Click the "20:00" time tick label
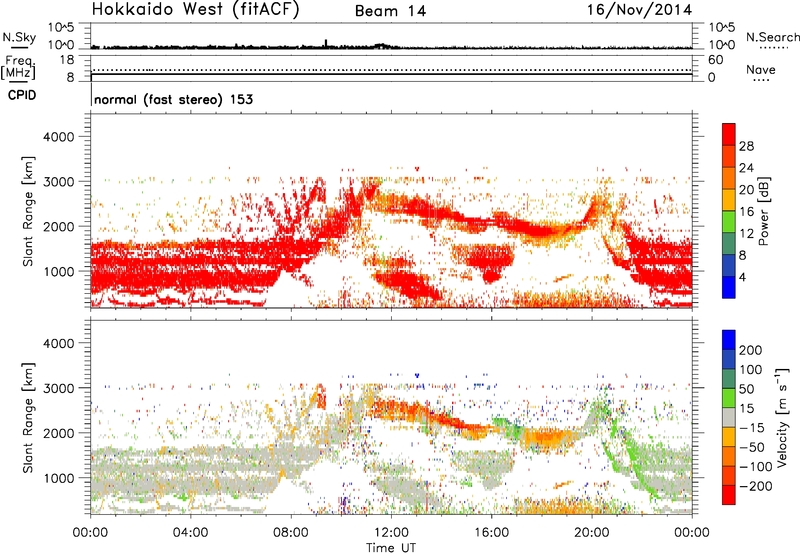The height and width of the screenshot is (554, 800). [591, 533]
